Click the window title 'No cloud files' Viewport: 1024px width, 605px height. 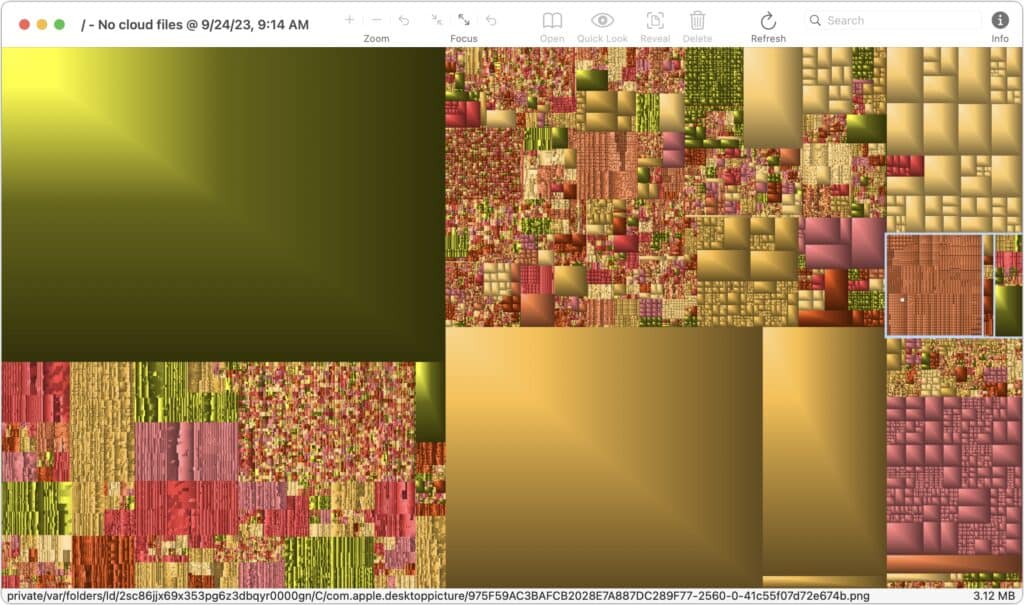(x=195, y=23)
